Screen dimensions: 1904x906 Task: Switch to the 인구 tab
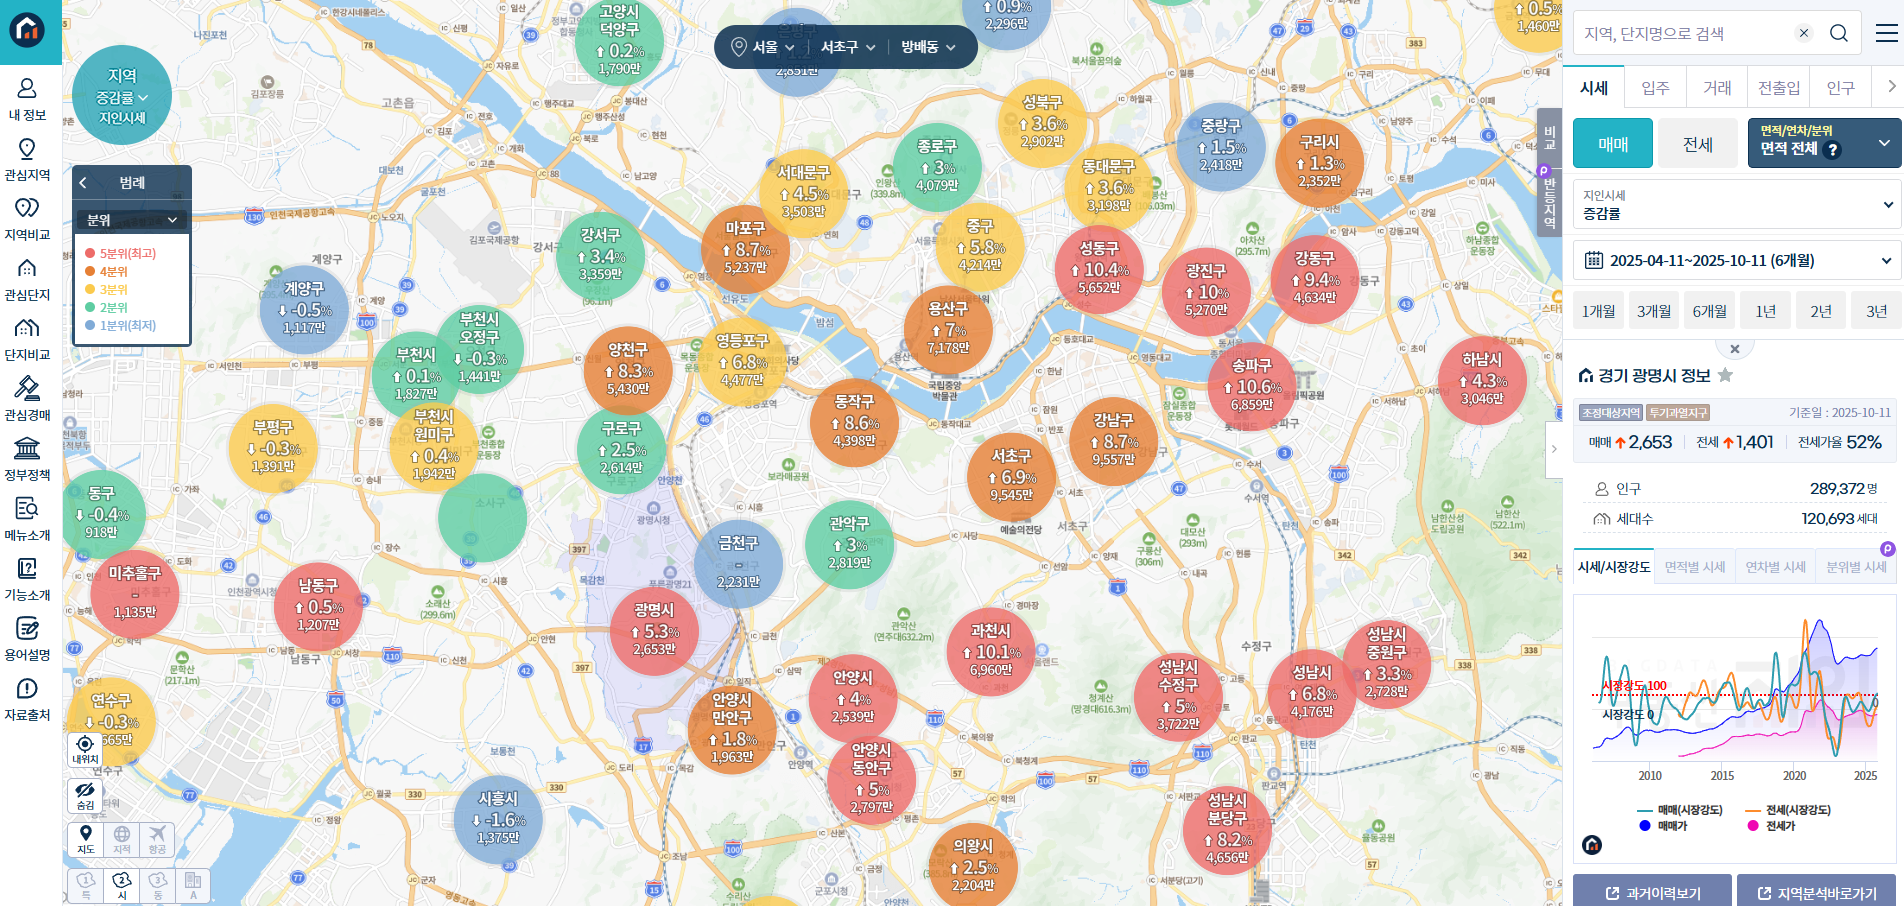(1840, 88)
